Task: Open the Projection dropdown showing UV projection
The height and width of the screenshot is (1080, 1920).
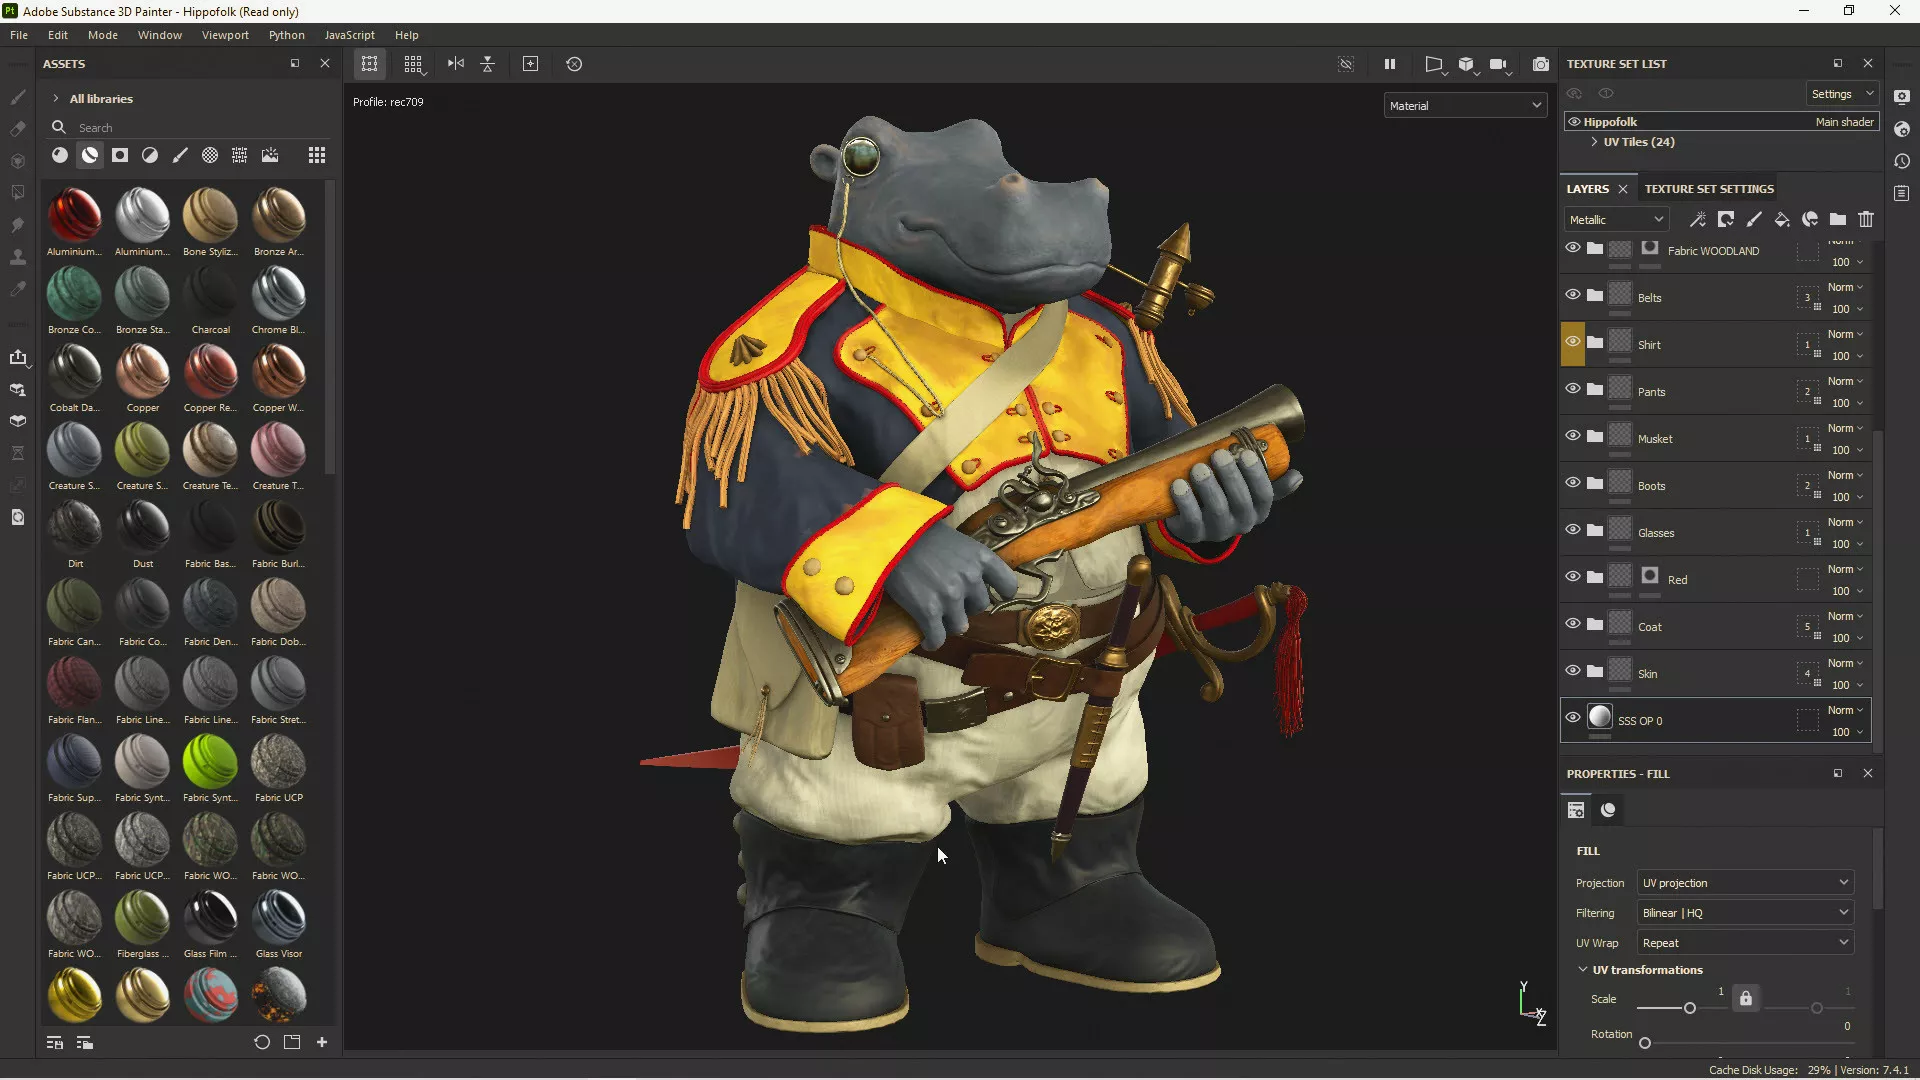Action: [x=1745, y=883]
